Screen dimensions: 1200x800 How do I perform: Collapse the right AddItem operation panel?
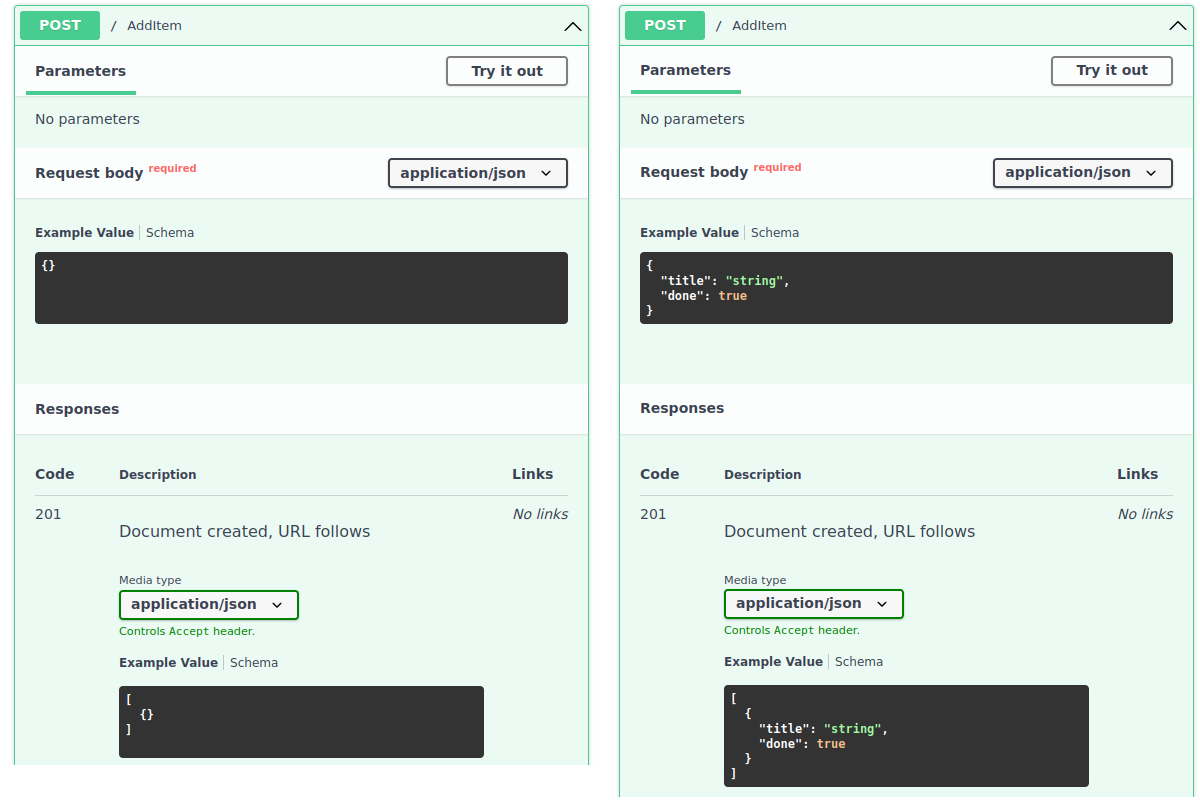1177,26
